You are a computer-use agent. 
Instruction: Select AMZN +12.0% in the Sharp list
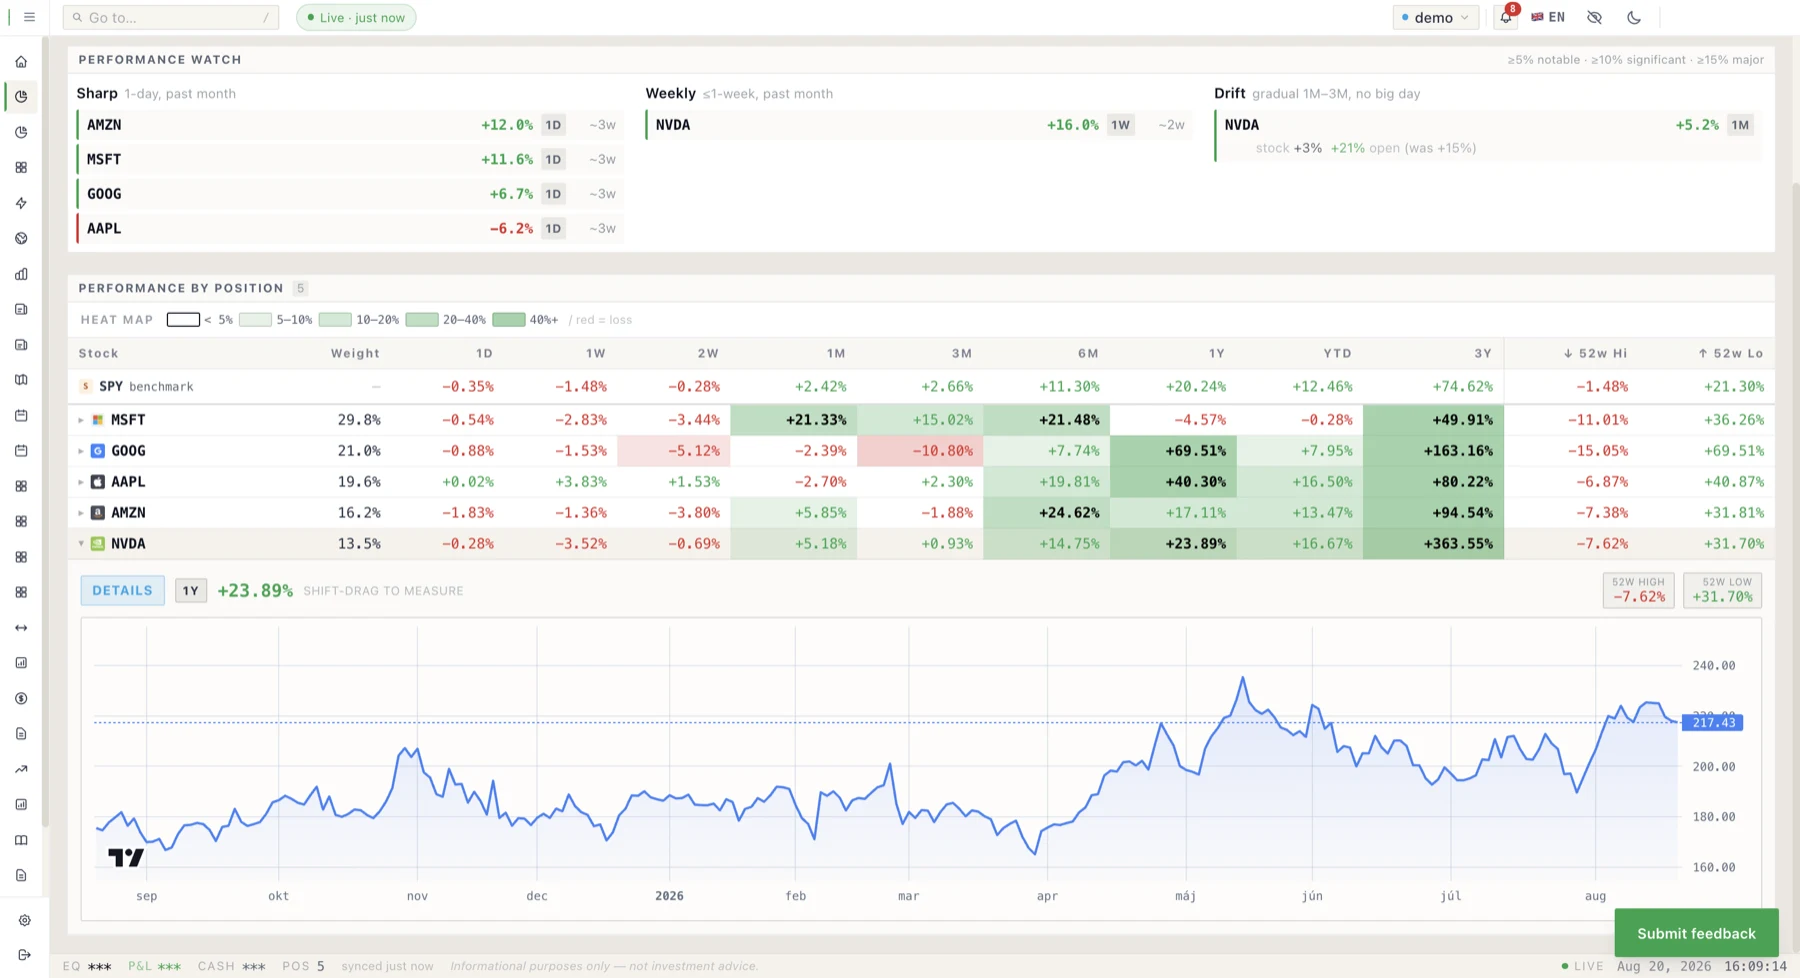coord(350,125)
